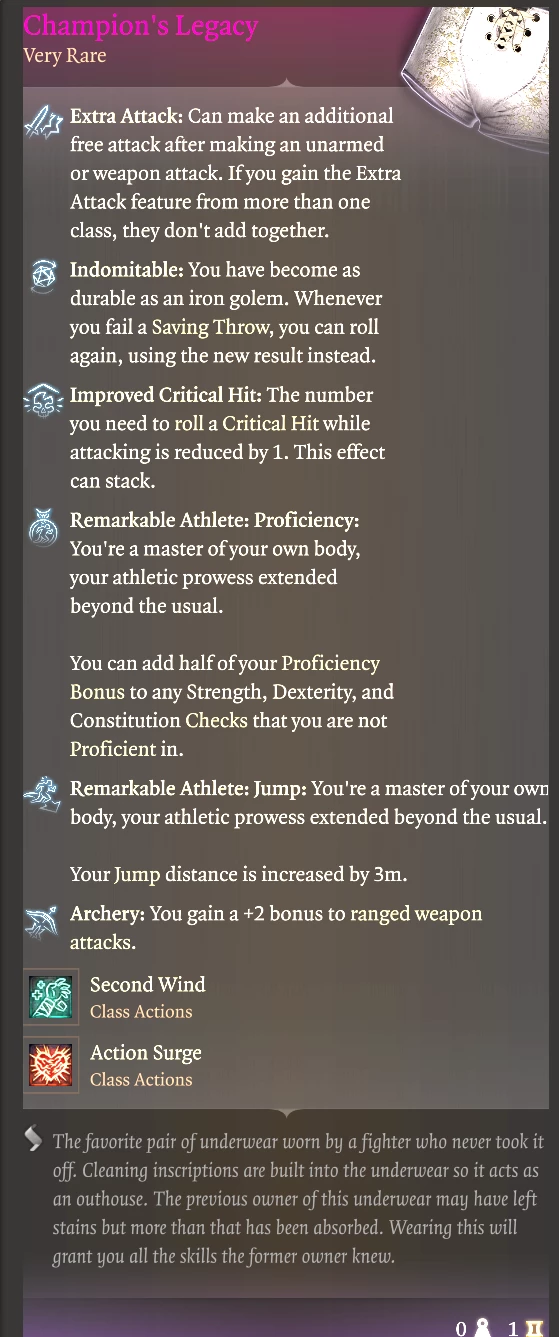
Task: Click the Second Wind ability icon
Action: [x=51, y=997]
